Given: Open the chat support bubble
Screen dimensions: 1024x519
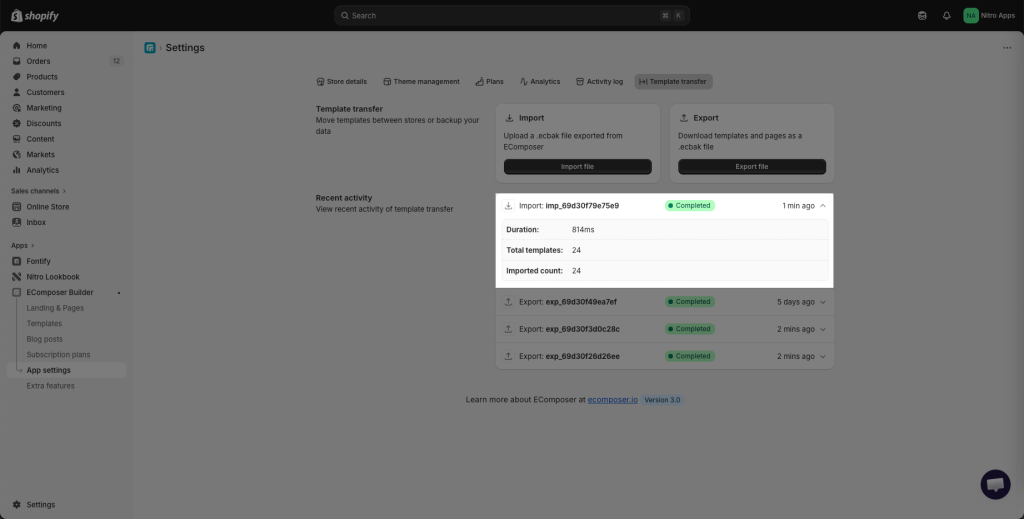Looking at the screenshot, I should pyautogui.click(x=995, y=484).
